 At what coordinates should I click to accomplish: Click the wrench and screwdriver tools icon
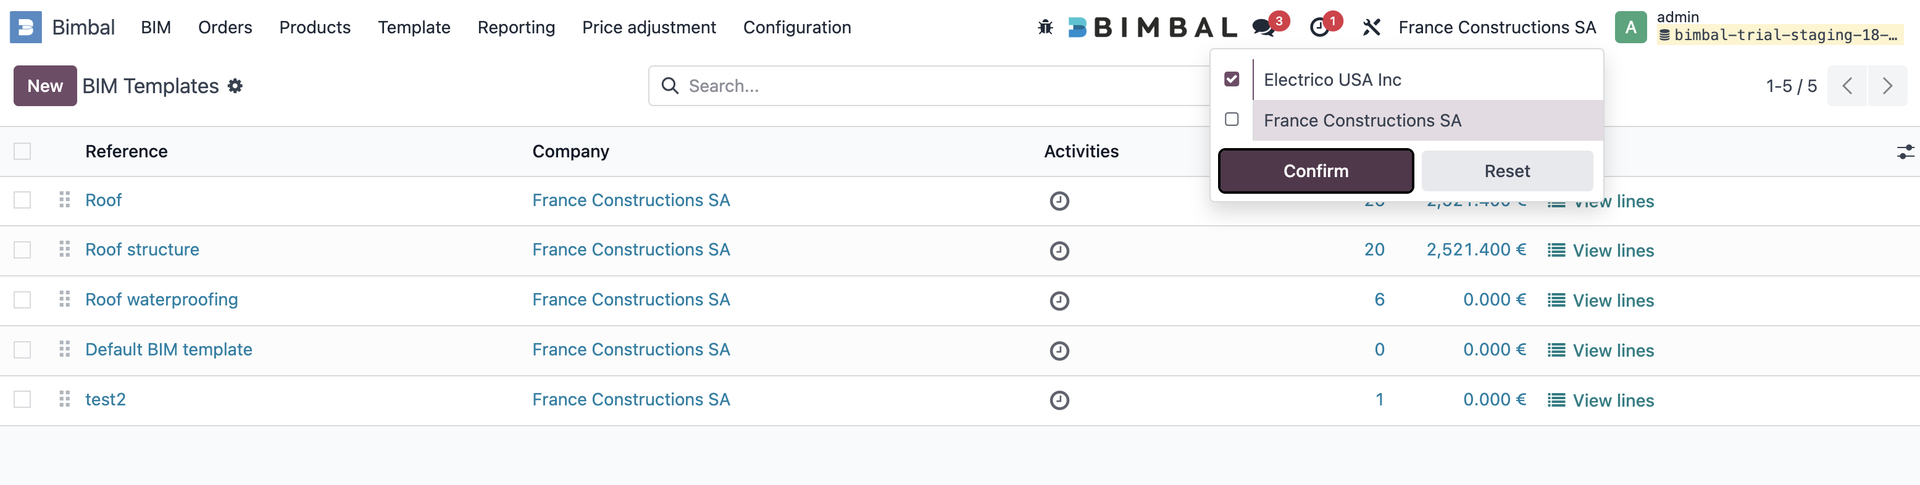1371,27
